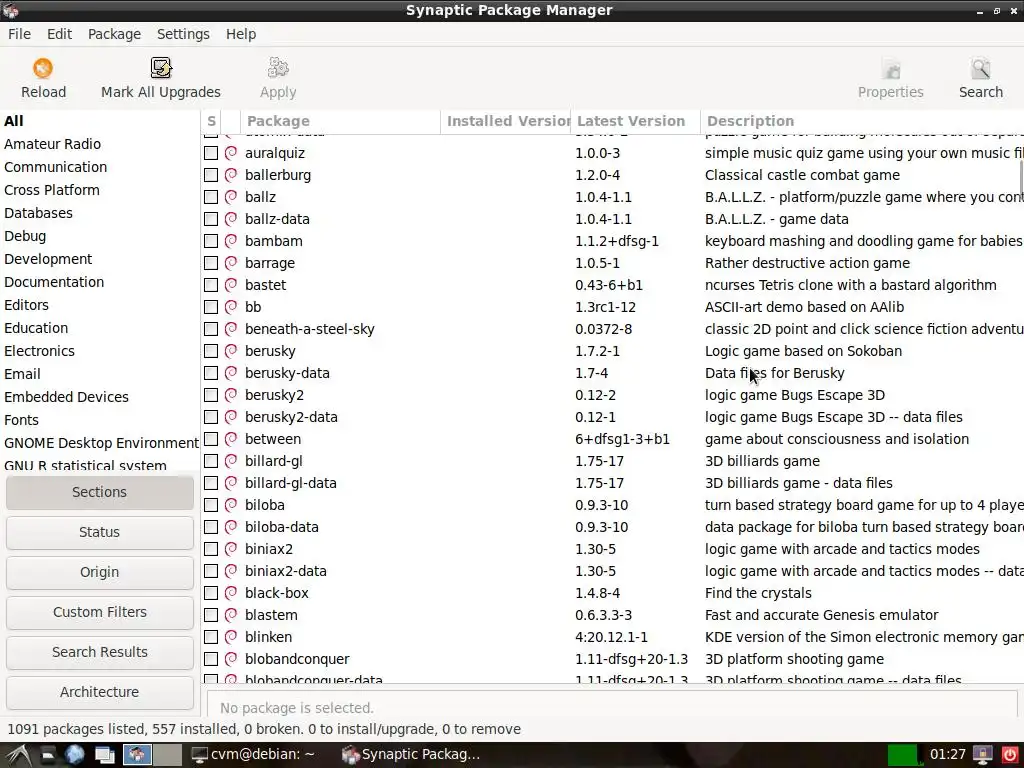Screen dimensions: 1024x768
Task: Click the S status column header
Action: [211, 121]
